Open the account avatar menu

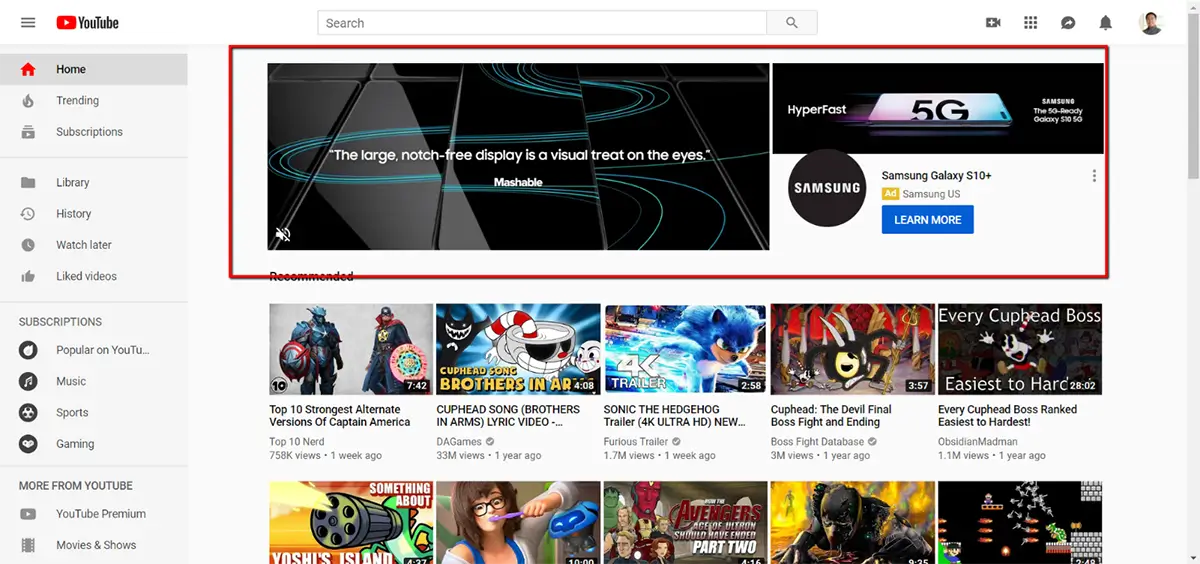1151,22
